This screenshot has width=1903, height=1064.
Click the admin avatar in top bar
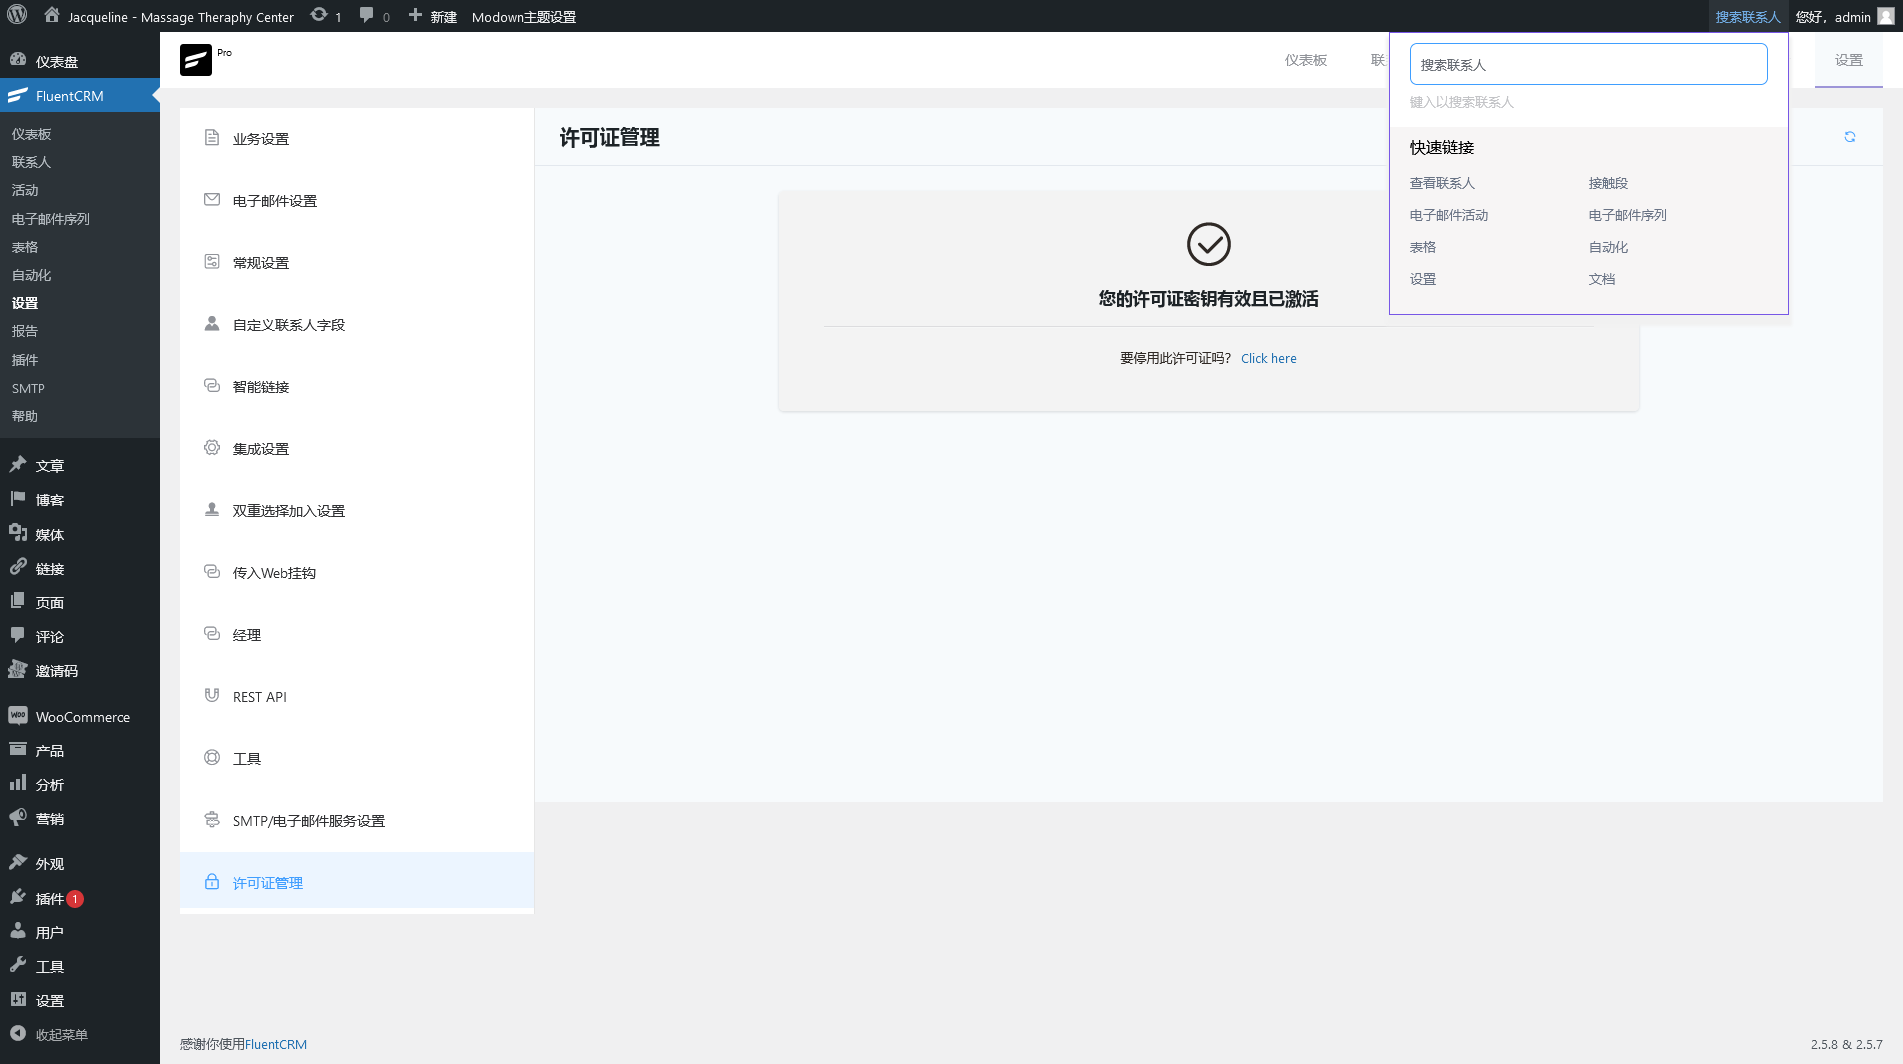tap(1886, 16)
